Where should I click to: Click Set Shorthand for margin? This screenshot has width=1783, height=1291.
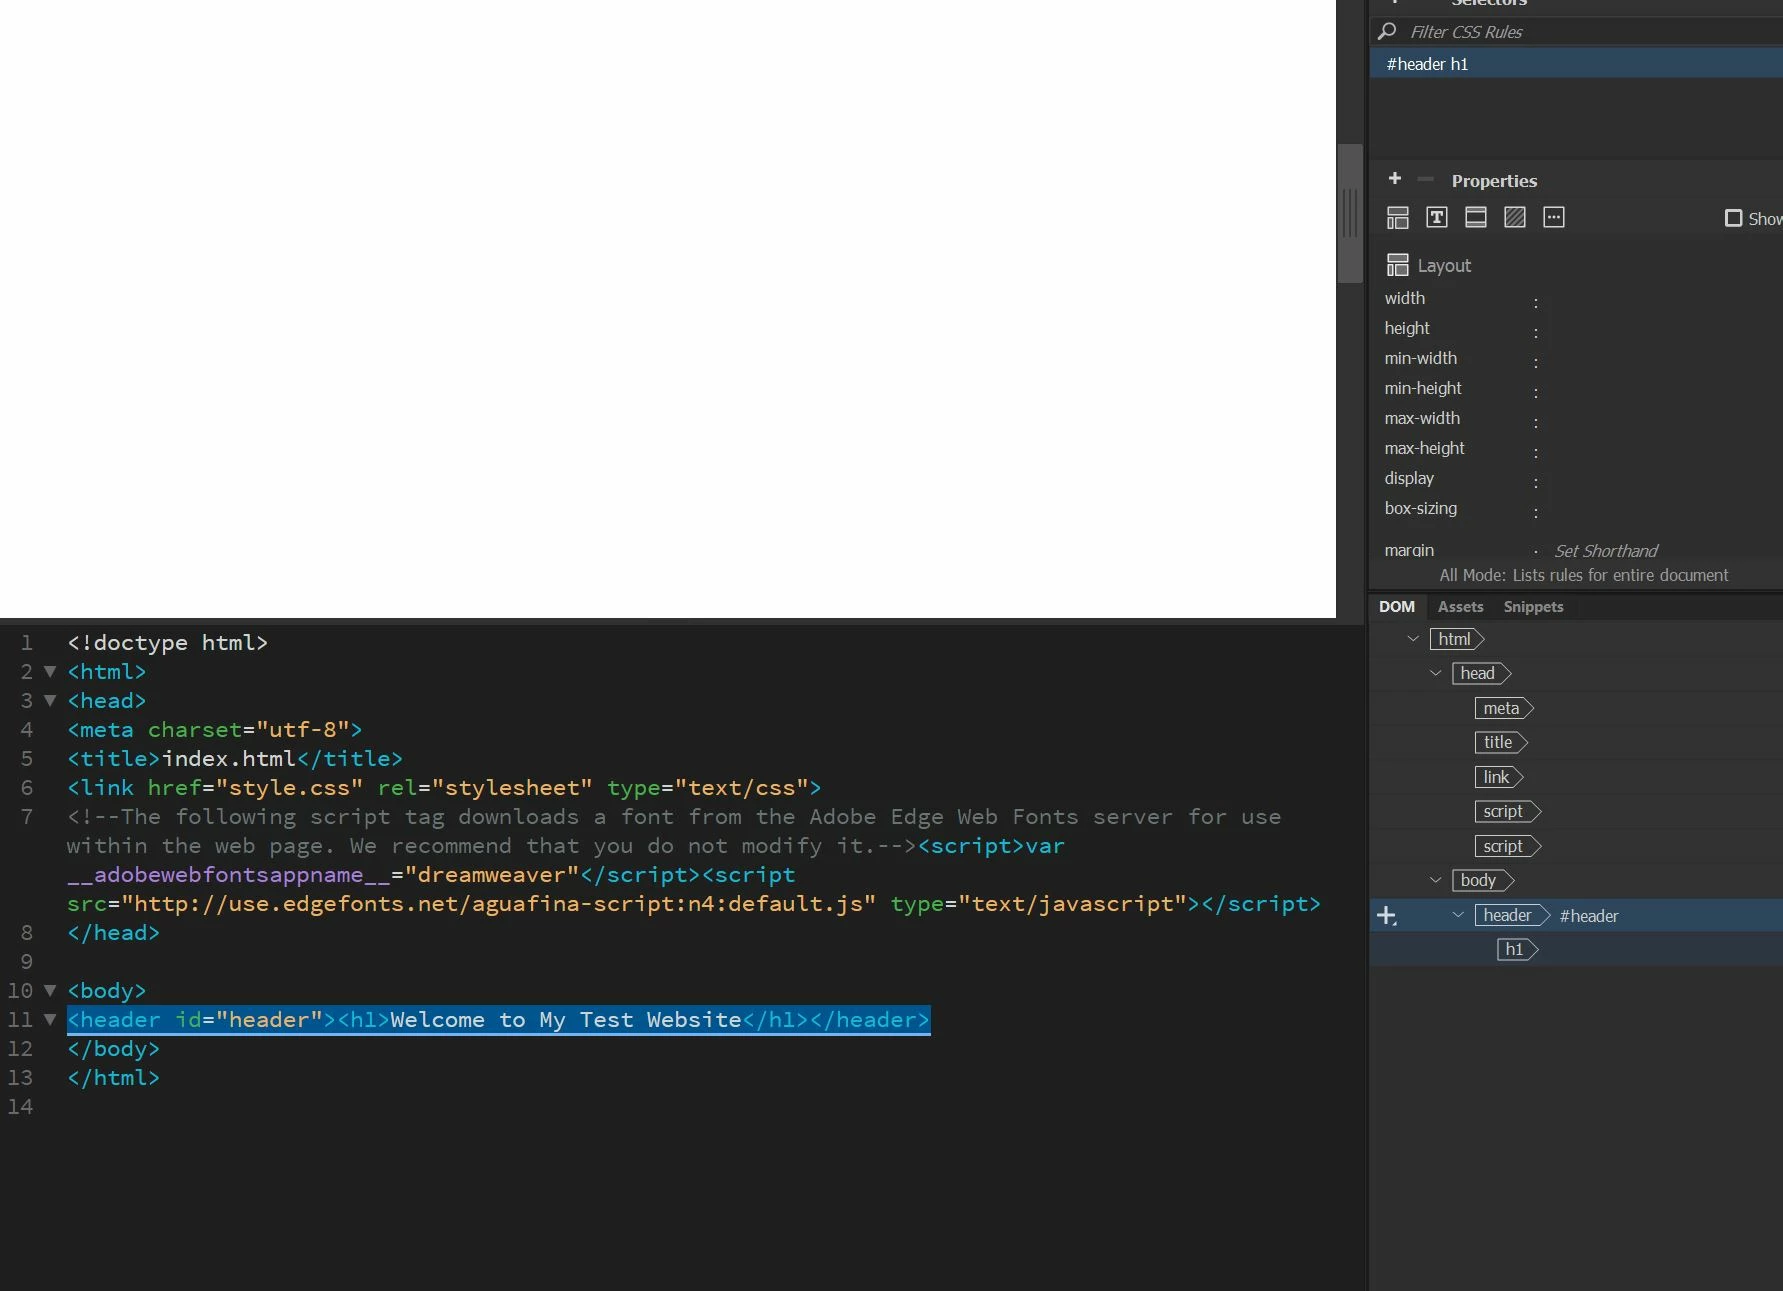pyautogui.click(x=1605, y=551)
